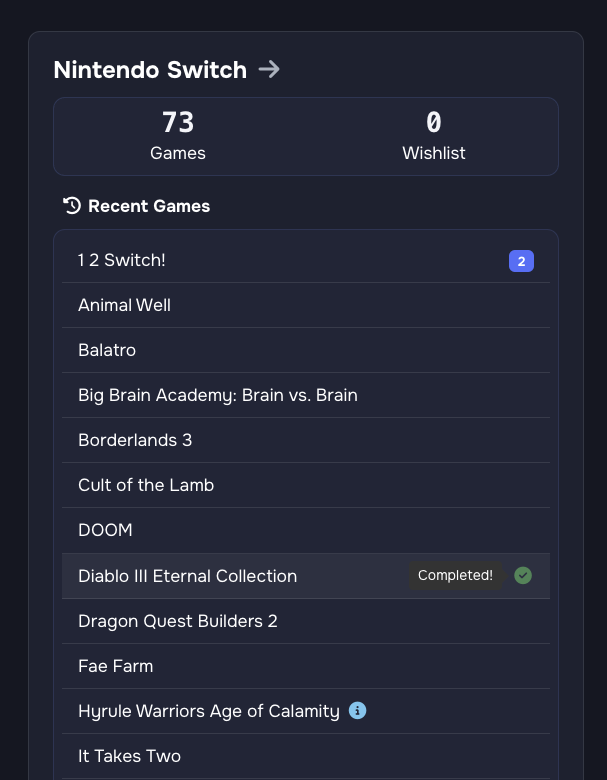Viewport: 607px width, 780px height.
Task: Open the Nintendo Switch platform heading
Action: point(150,70)
